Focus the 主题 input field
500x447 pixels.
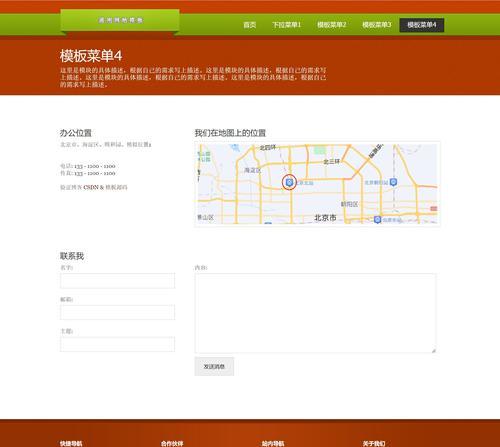(x=117, y=344)
